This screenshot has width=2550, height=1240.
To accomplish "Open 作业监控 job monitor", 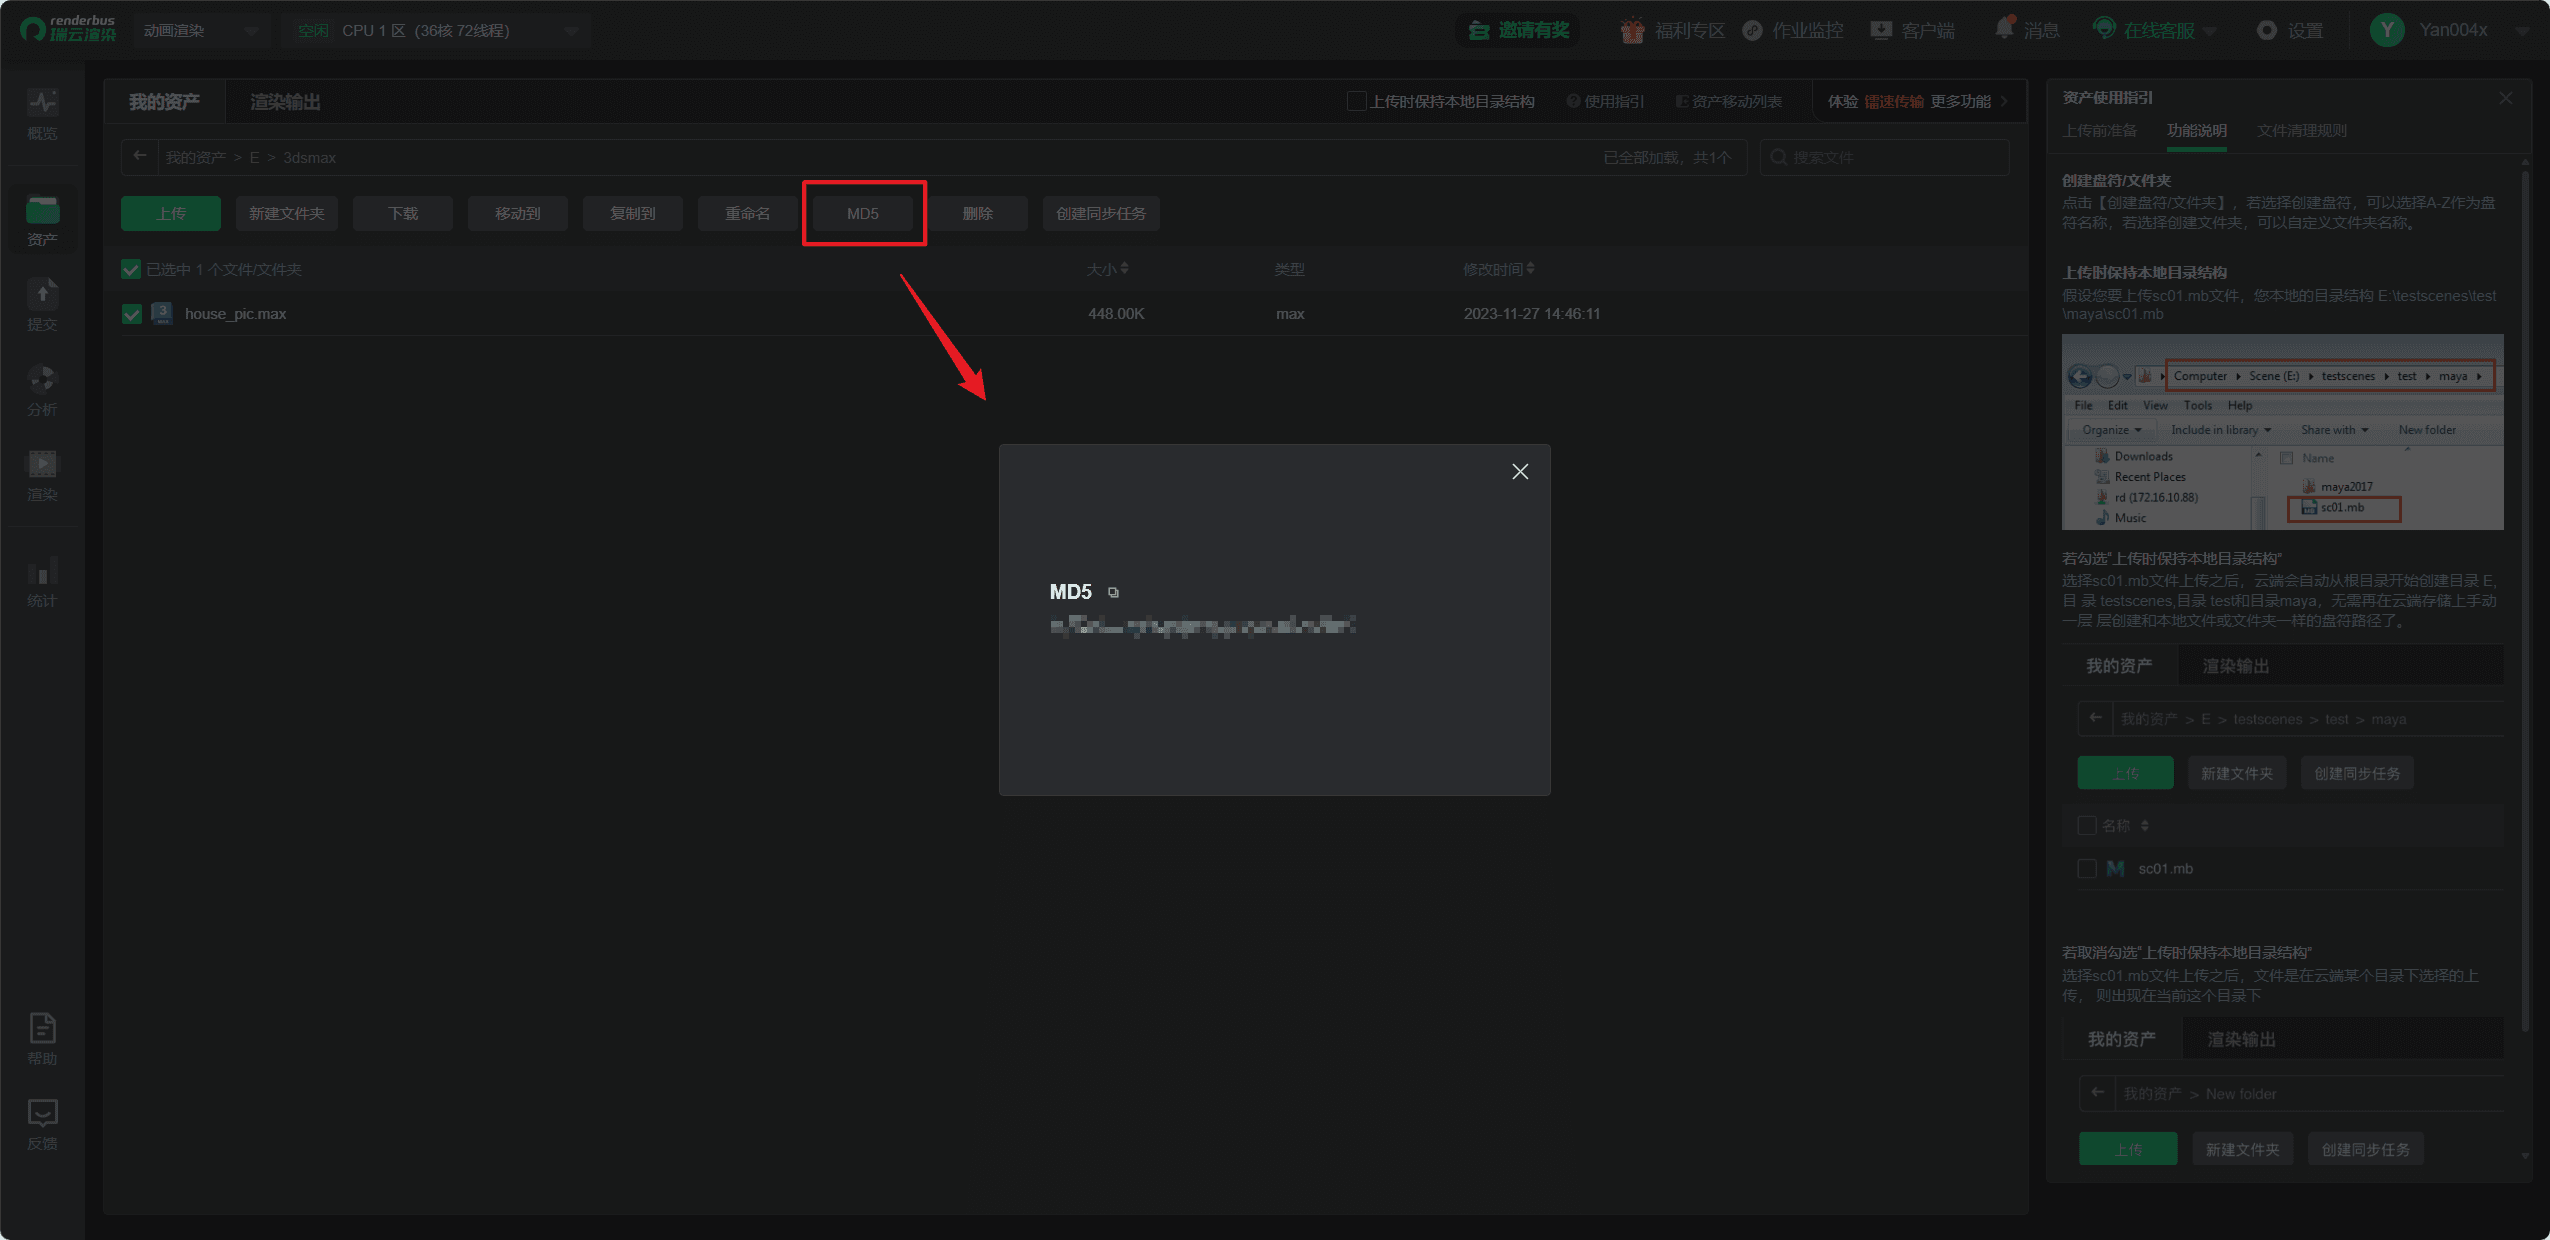I will (1793, 30).
